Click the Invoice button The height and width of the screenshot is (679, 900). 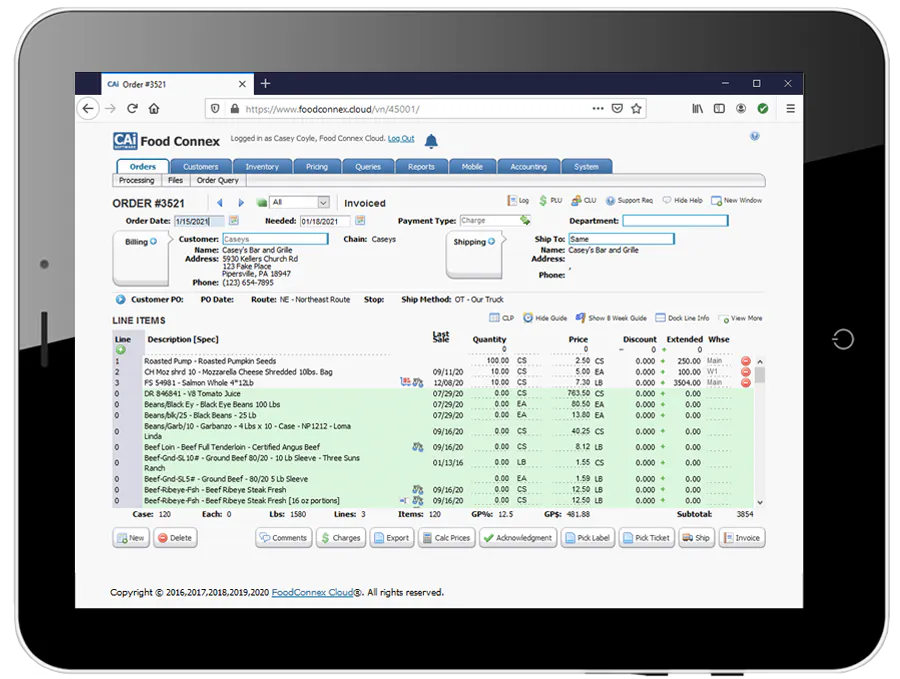742,538
